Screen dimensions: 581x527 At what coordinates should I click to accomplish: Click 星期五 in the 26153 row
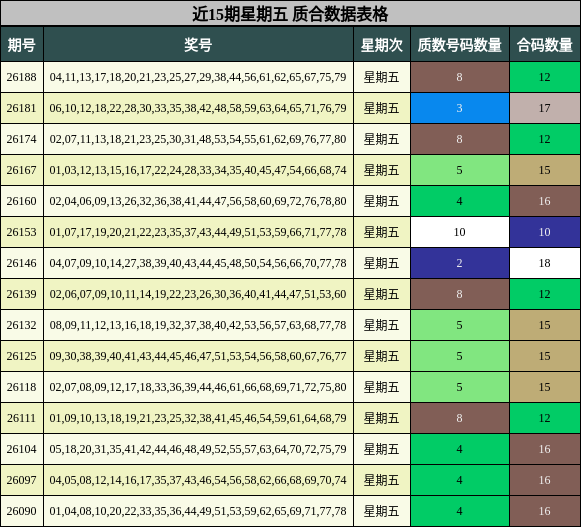click(382, 232)
